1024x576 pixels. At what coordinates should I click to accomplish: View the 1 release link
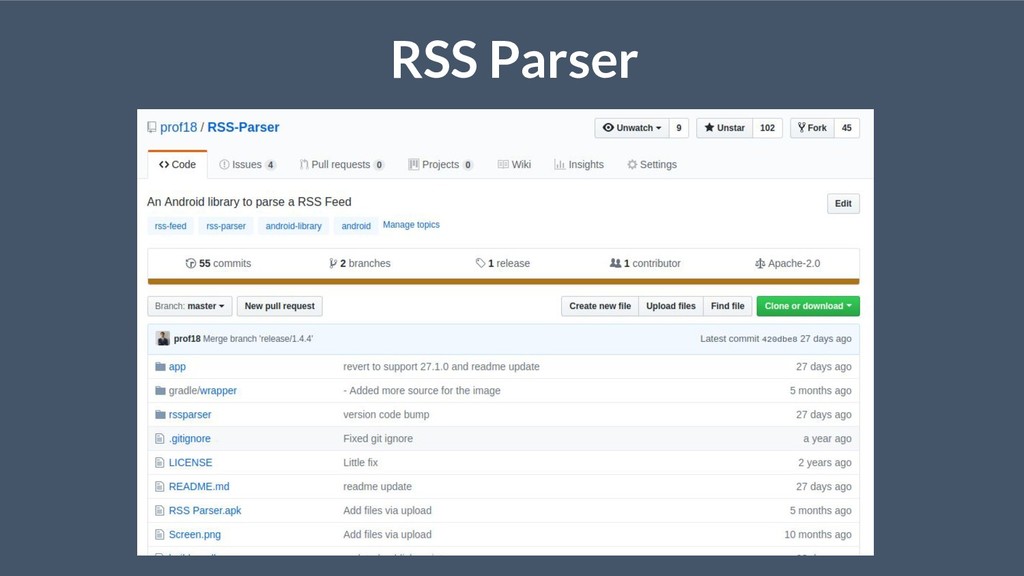503,263
